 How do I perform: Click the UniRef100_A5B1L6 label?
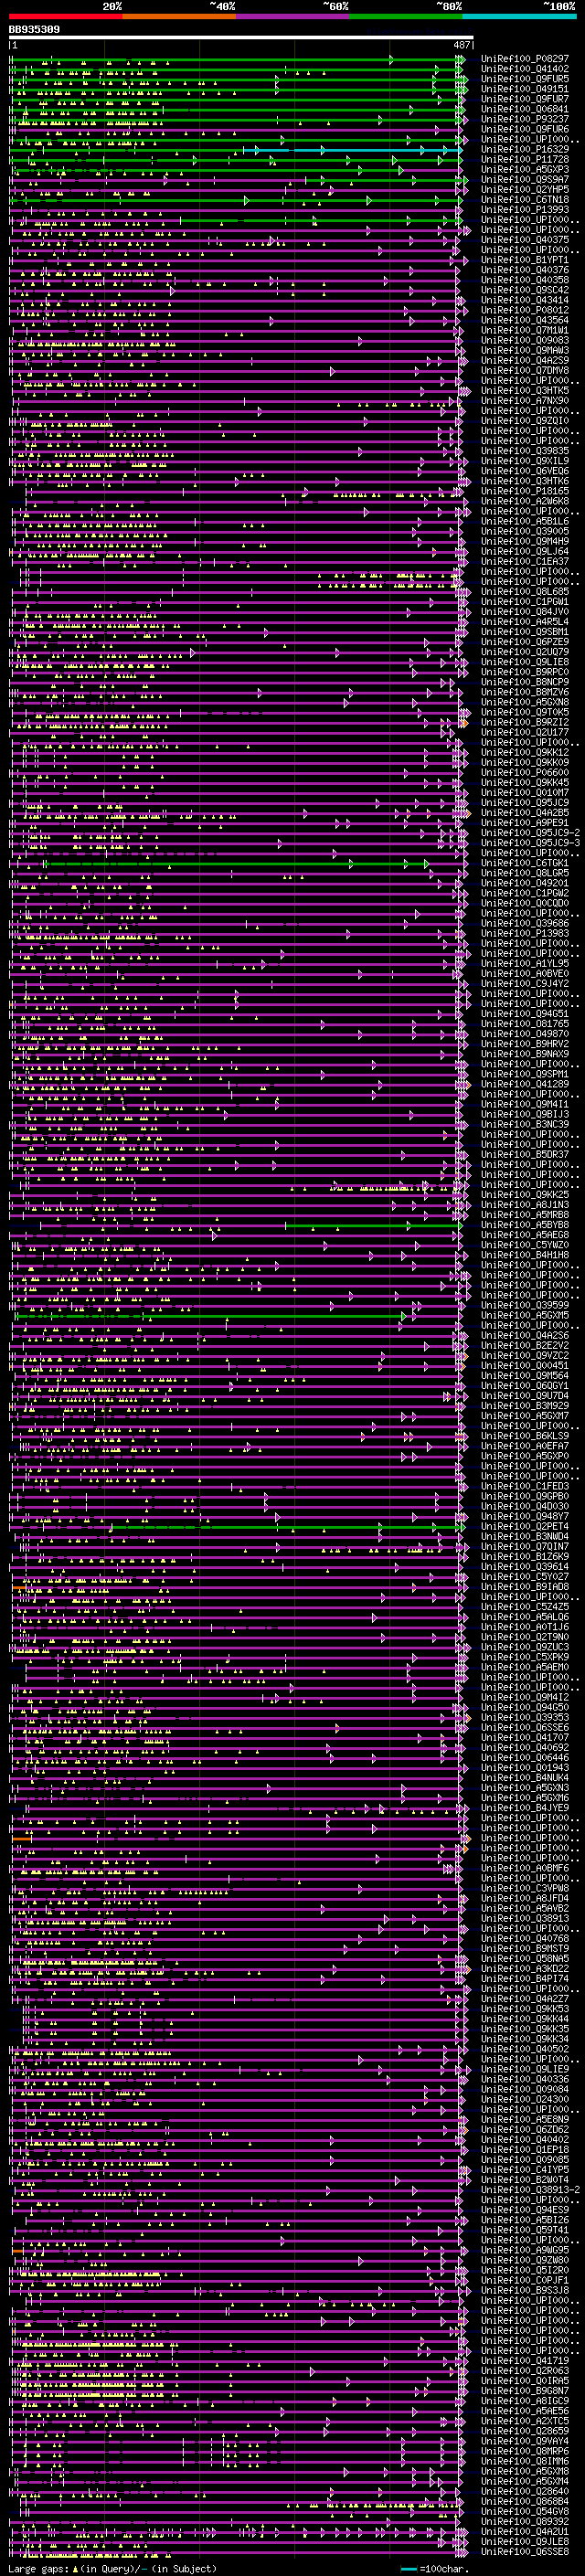[524, 521]
